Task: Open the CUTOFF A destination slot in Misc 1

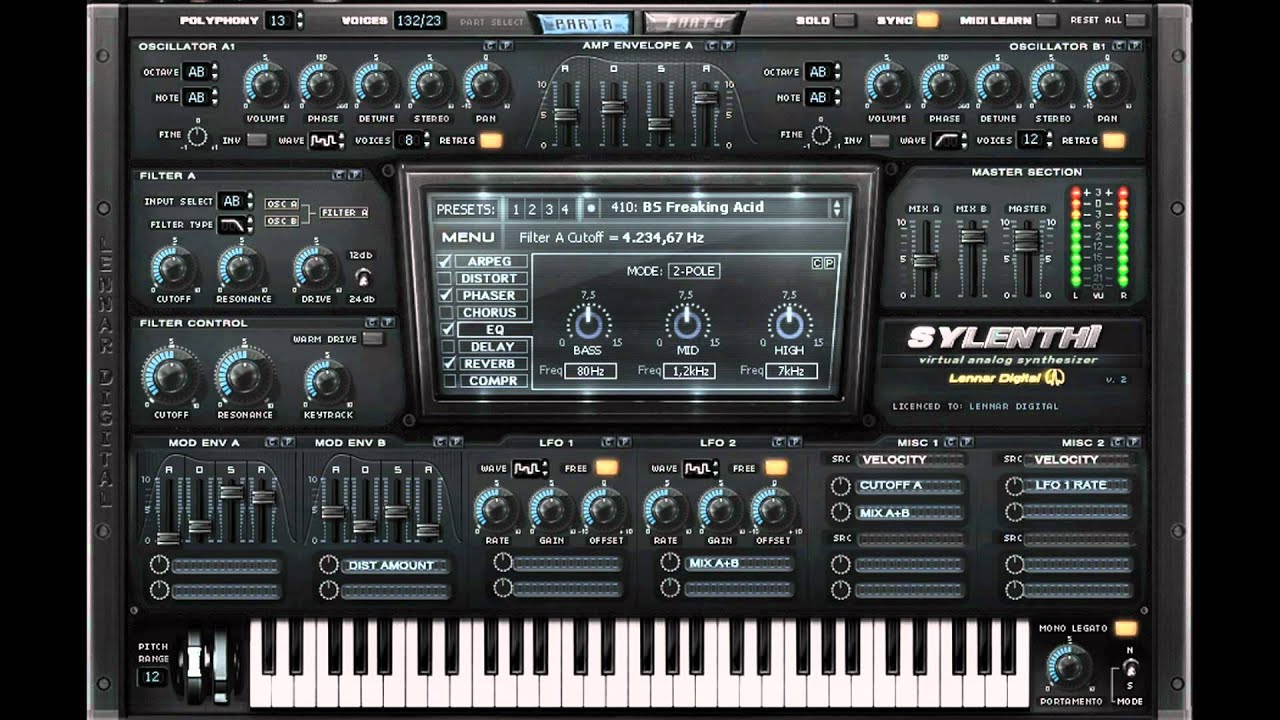Action: click(x=910, y=486)
